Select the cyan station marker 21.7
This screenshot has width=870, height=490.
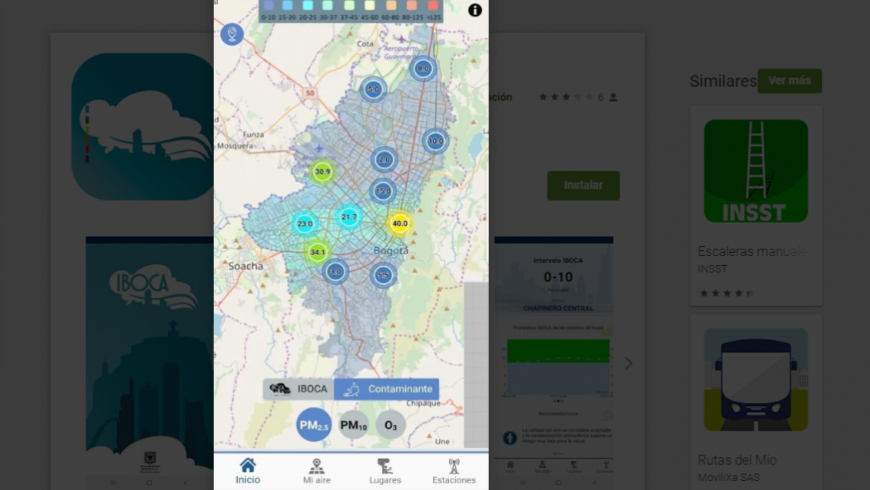pos(349,217)
